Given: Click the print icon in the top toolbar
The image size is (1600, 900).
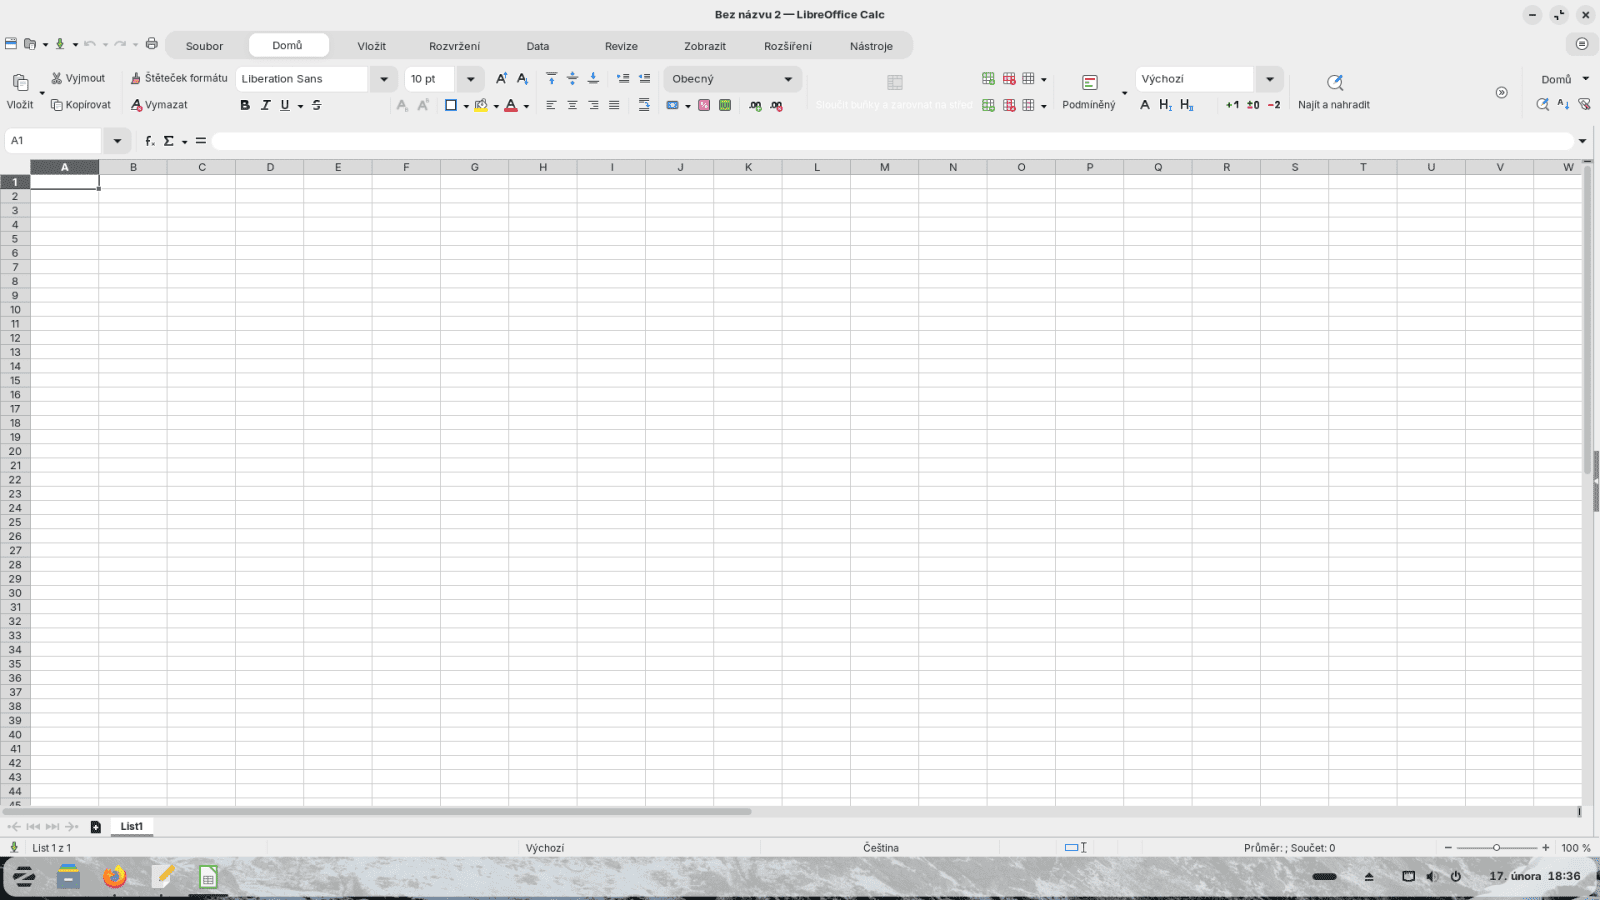Looking at the screenshot, I should [152, 44].
